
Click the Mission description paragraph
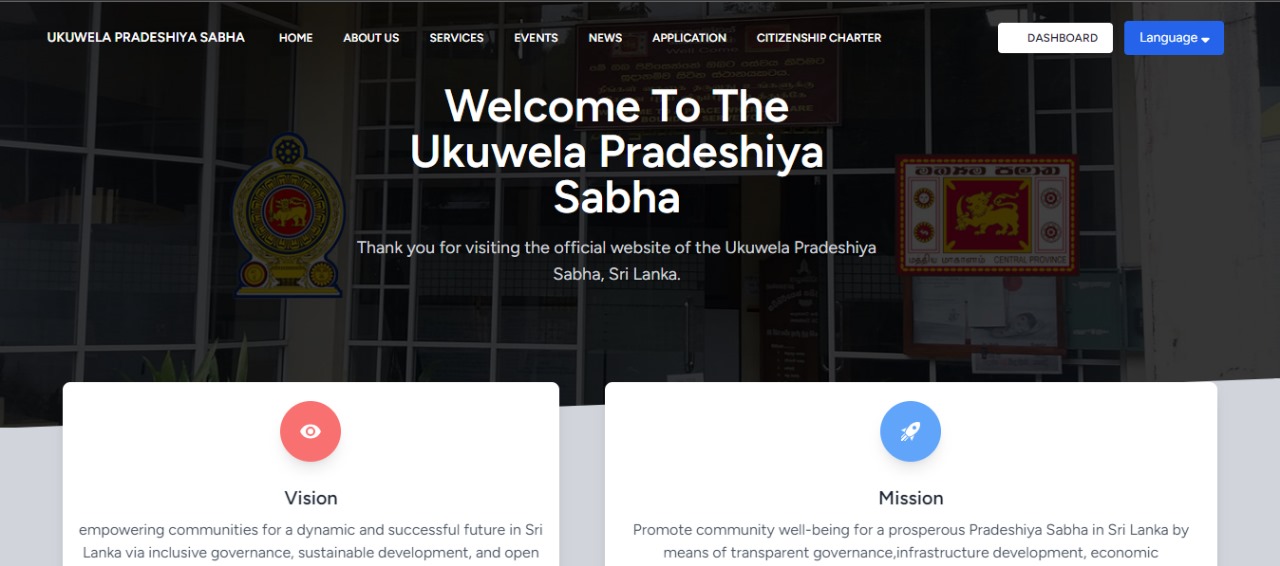911,543
